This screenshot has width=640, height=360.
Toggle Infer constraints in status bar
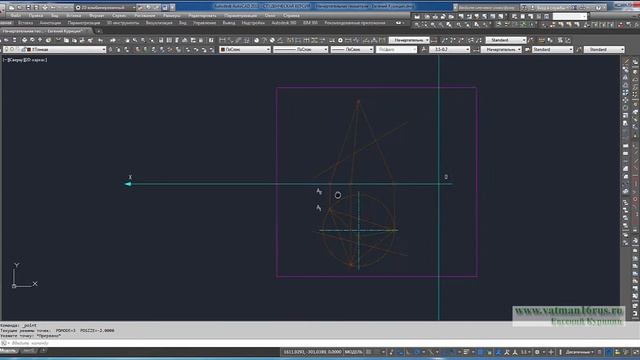coord(391,352)
